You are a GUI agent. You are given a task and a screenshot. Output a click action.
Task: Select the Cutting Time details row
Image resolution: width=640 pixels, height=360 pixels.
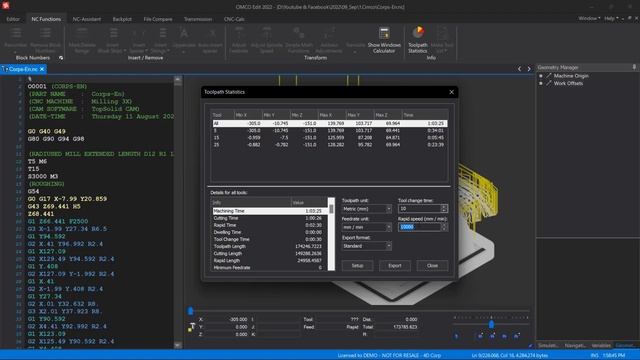coord(269,218)
